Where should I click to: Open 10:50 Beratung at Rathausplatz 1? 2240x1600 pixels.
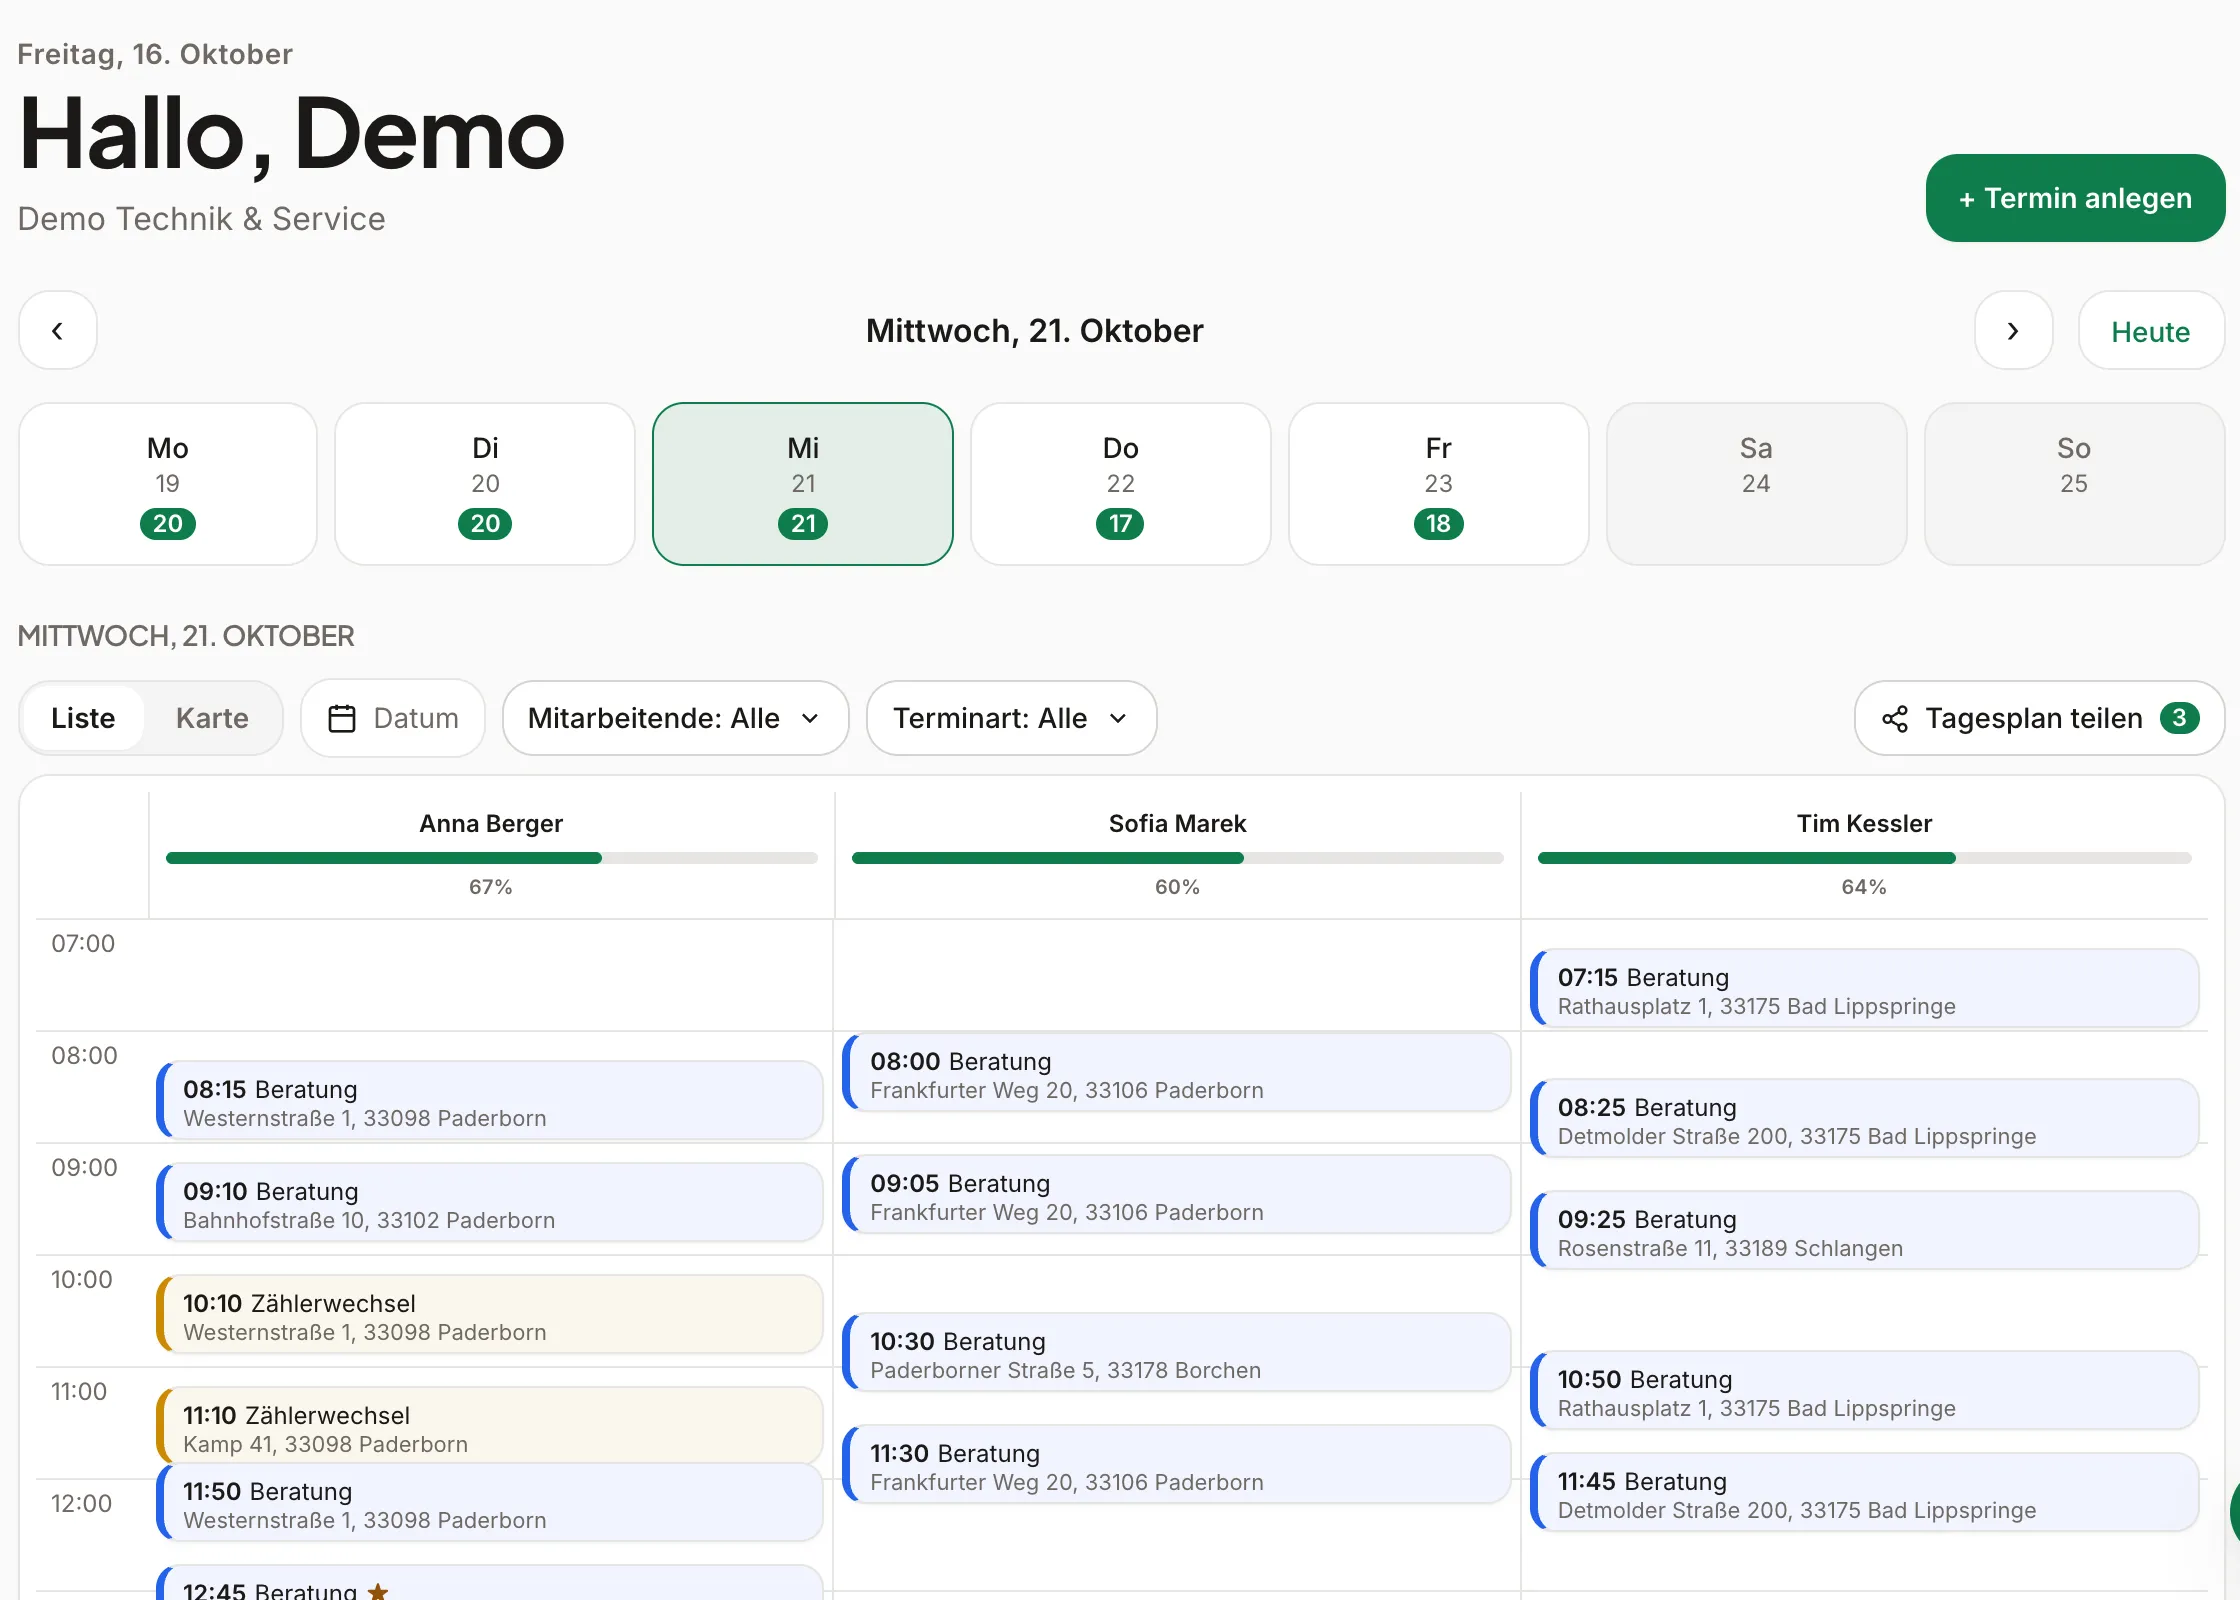point(1865,1391)
